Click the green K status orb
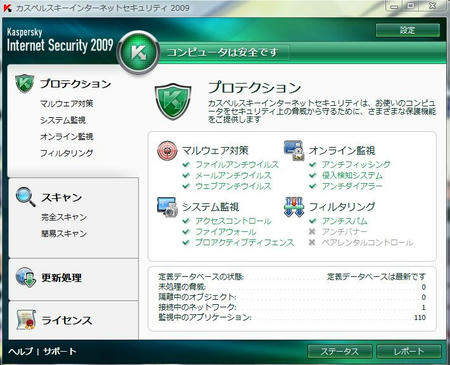The height and width of the screenshot is (365, 450). tap(138, 52)
